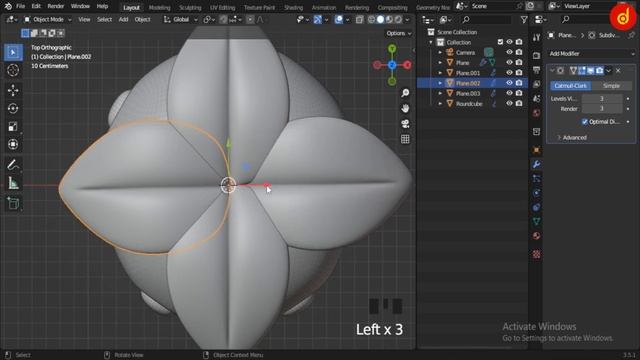640x360 pixels.
Task: Toggle Plane render camera icon
Action: point(519,62)
